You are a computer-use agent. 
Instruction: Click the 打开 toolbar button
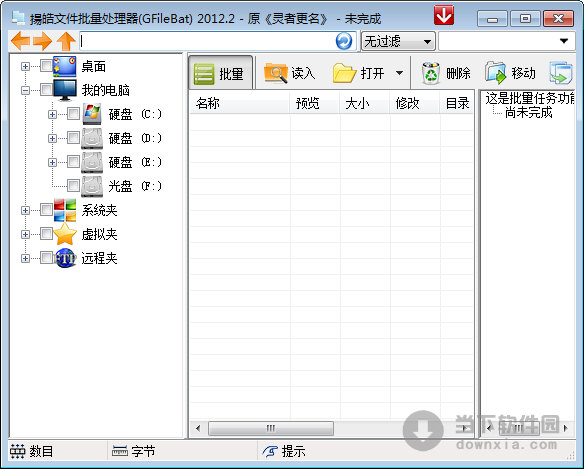click(358, 73)
